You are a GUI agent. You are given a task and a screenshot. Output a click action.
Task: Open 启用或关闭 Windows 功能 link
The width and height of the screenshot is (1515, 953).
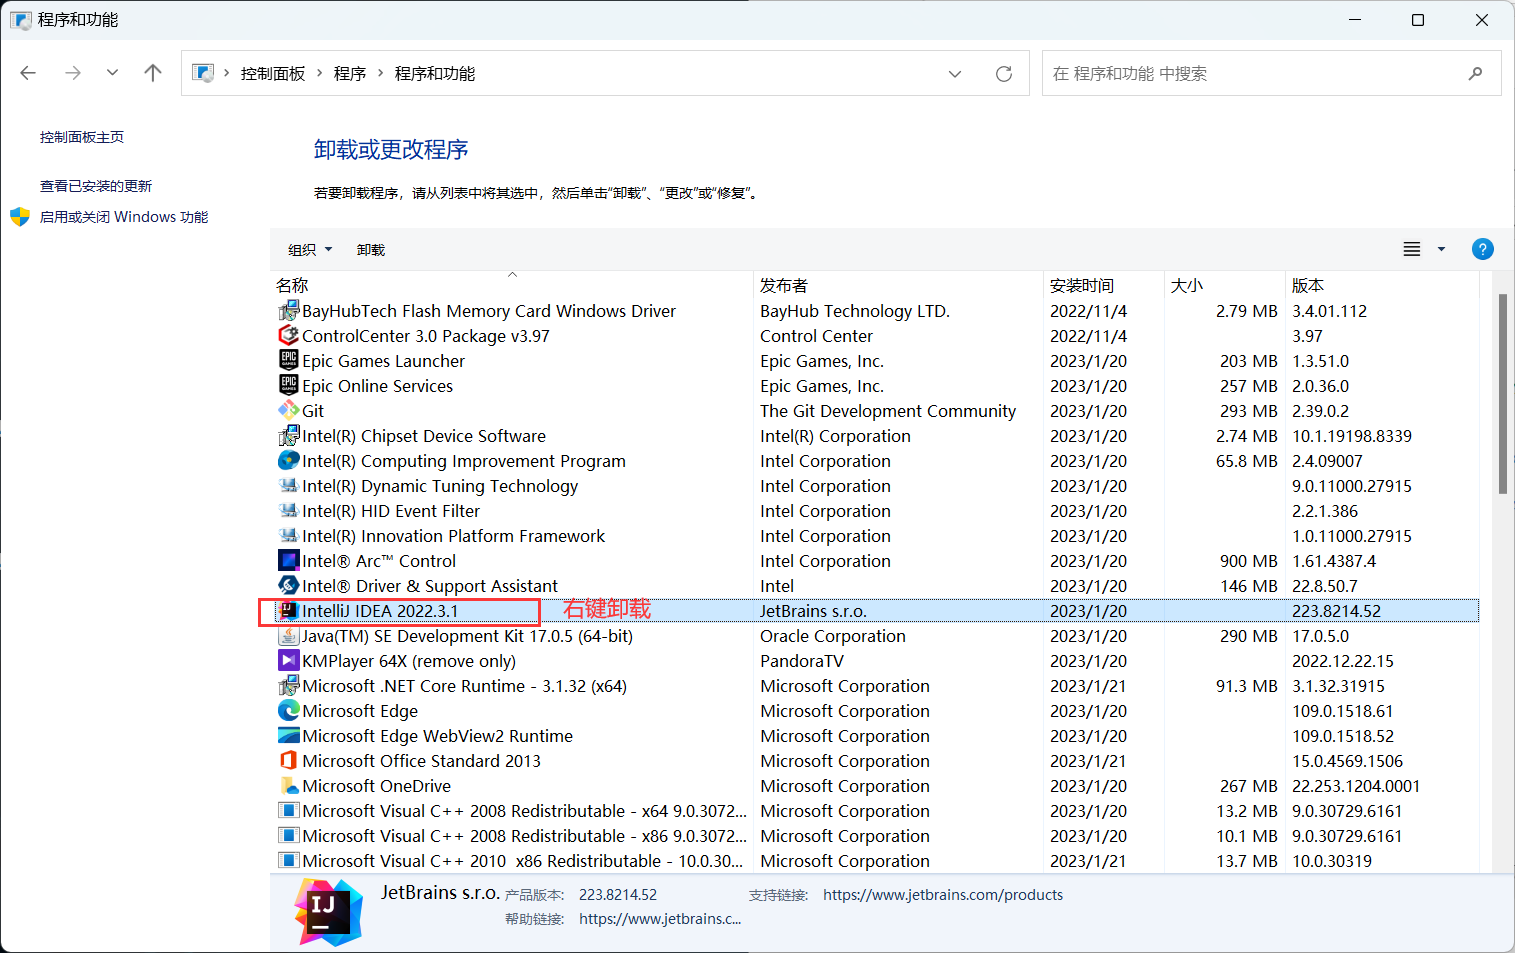124,217
